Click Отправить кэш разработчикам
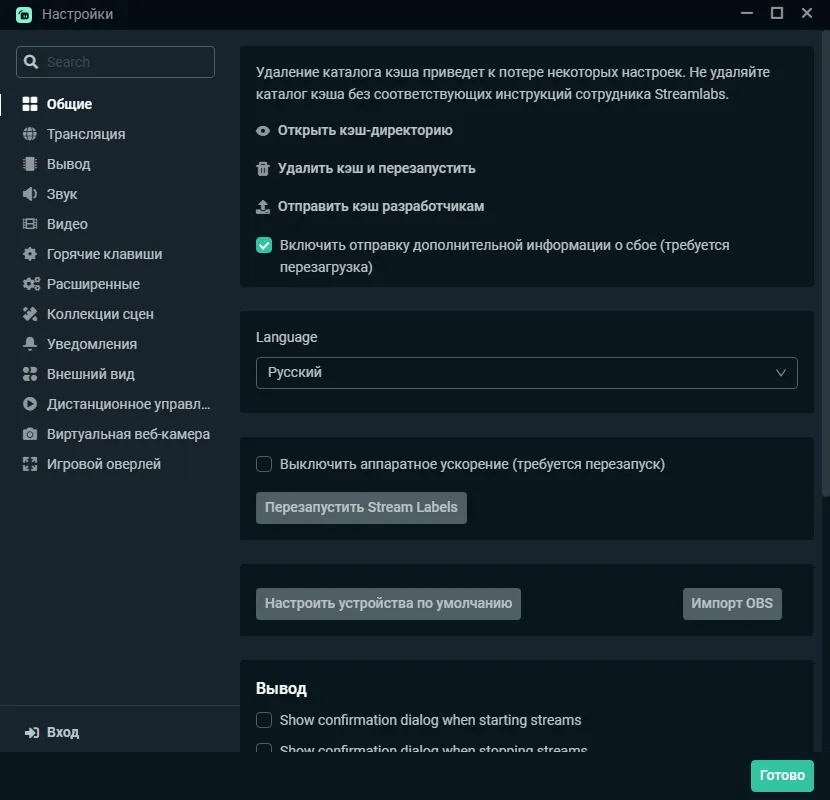 (x=381, y=206)
